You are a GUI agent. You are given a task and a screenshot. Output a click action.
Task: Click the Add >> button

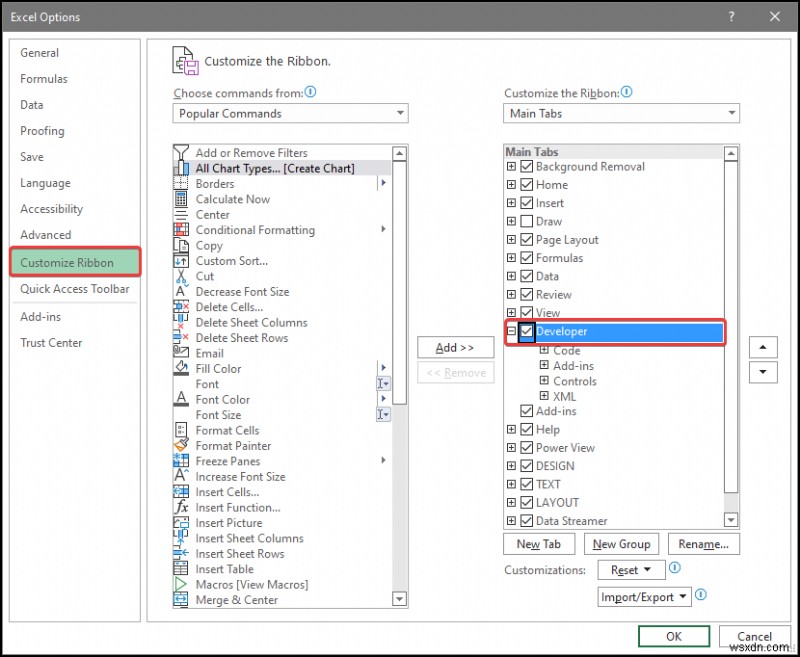coord(455,347)
